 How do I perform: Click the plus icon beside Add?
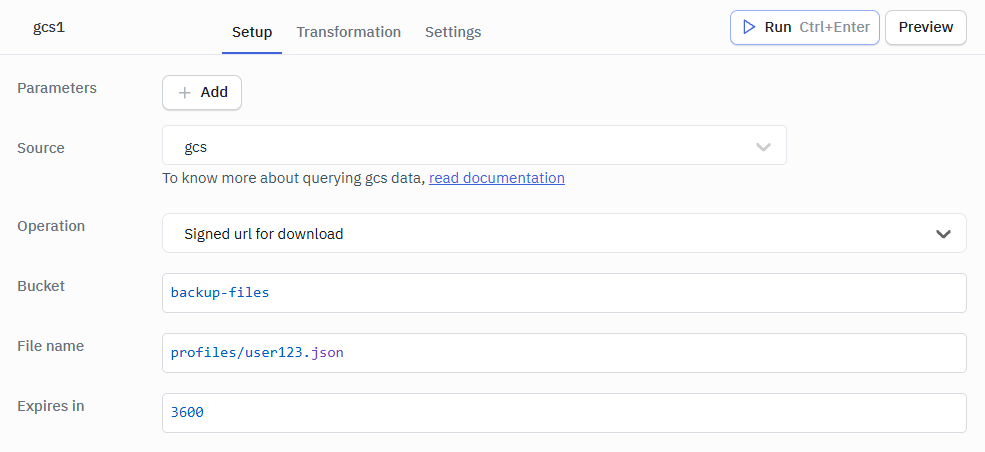(184, 92)
